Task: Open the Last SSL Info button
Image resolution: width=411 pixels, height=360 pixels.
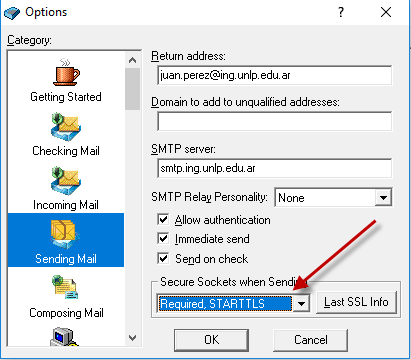Action: [356, 302]
